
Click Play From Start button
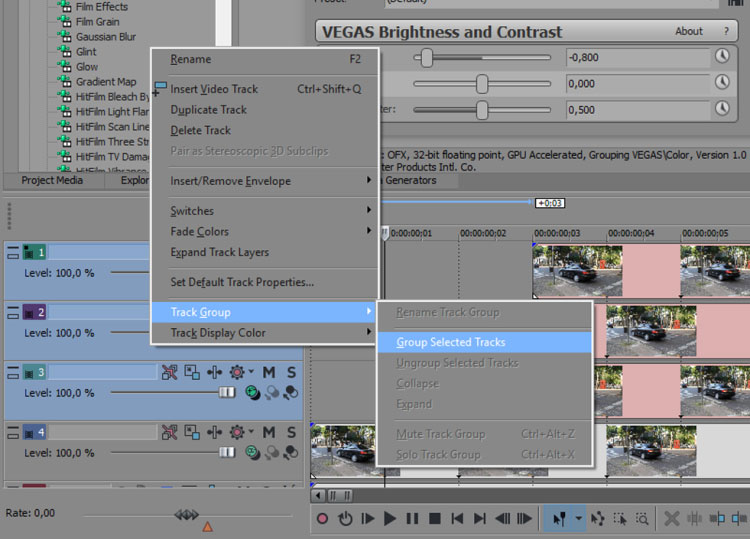[367, 518]
